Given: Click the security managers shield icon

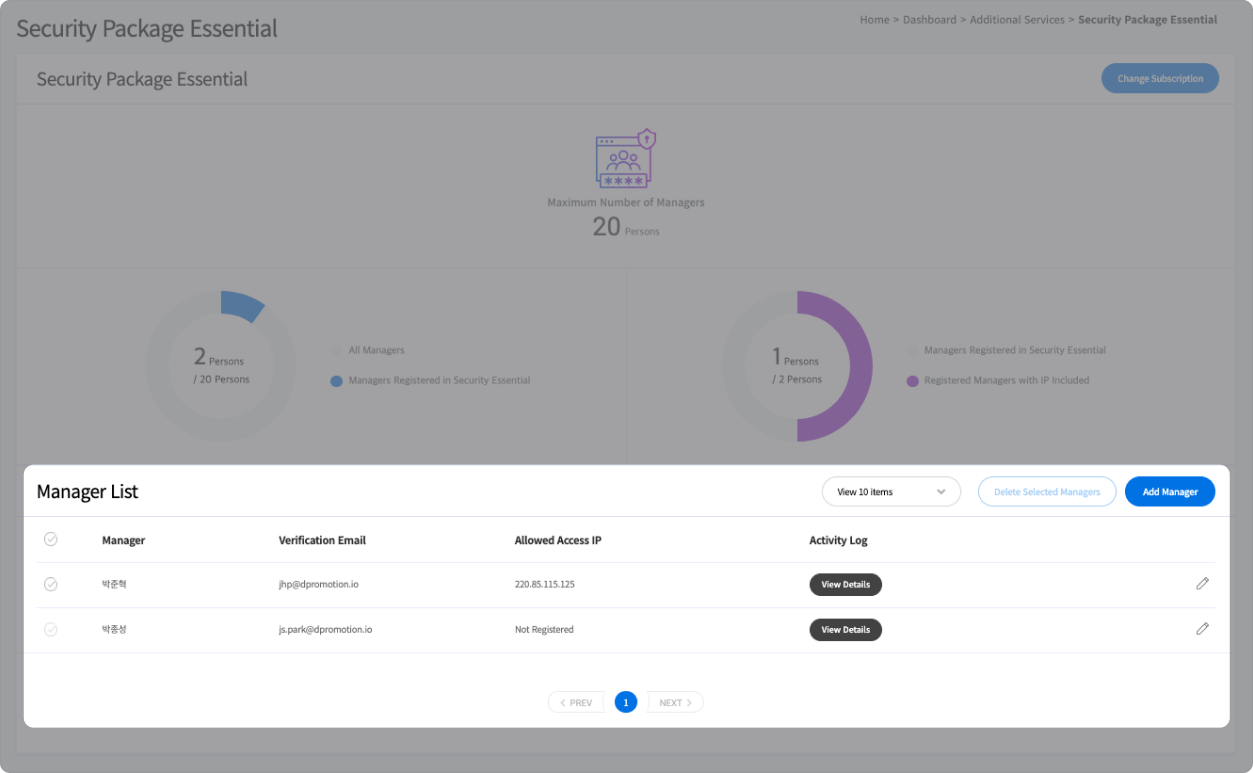Looking at the screenshot, I should (625, 158).
